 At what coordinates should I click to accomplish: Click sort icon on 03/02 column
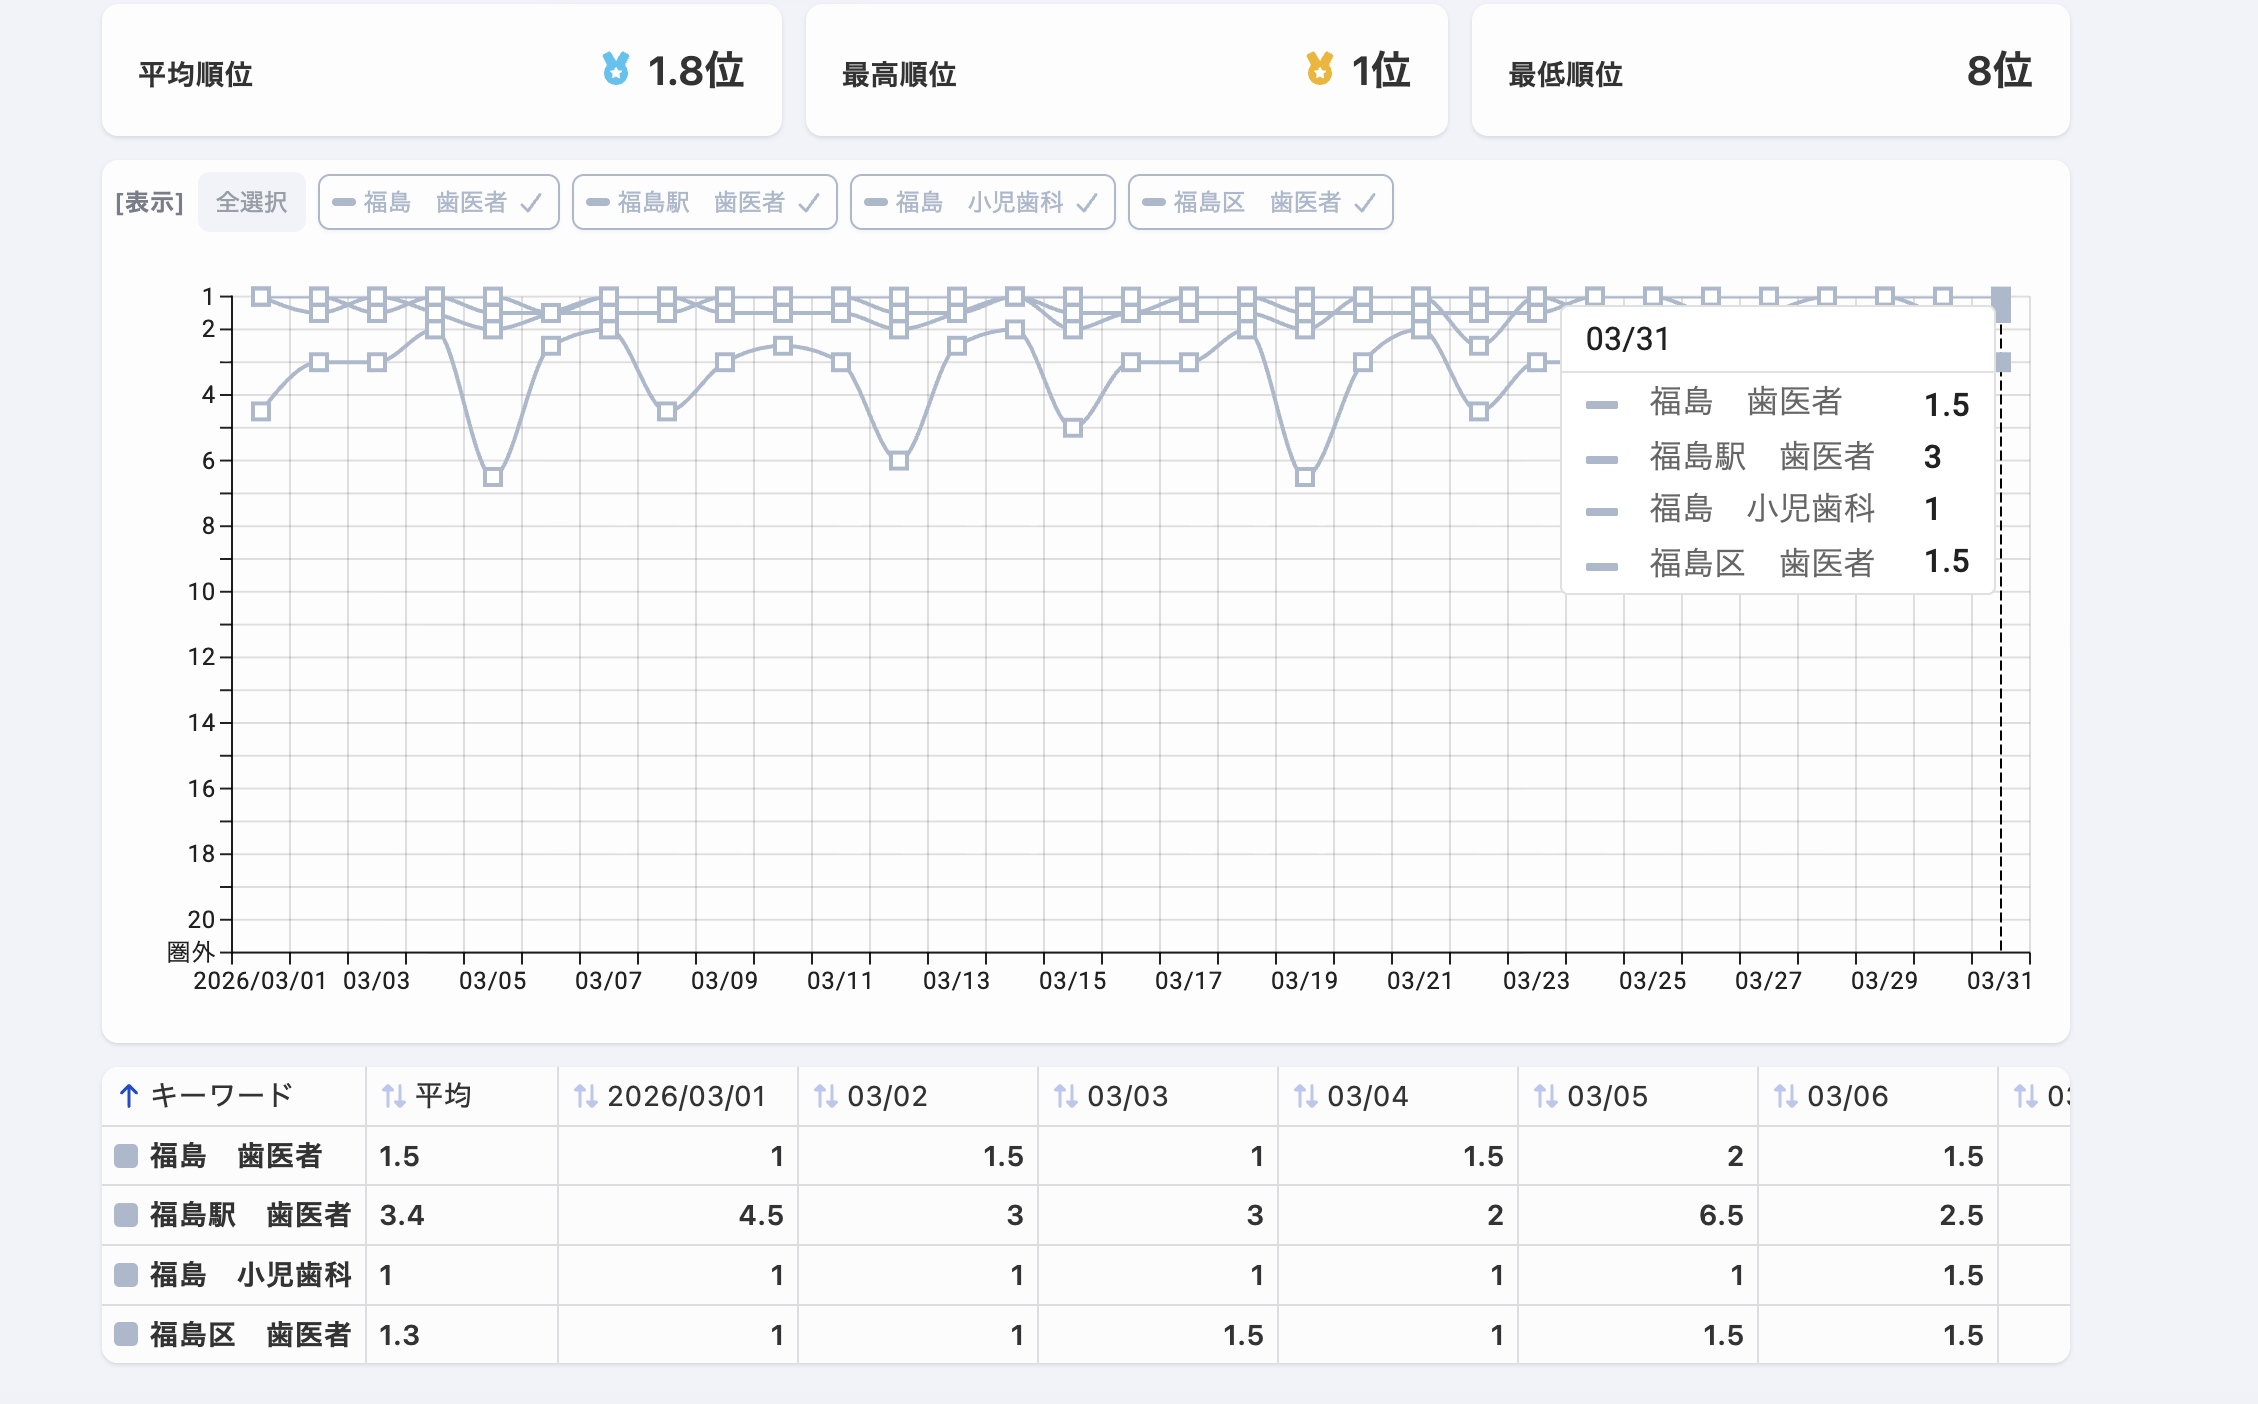pyautogui.click(x=825, y=1097)
